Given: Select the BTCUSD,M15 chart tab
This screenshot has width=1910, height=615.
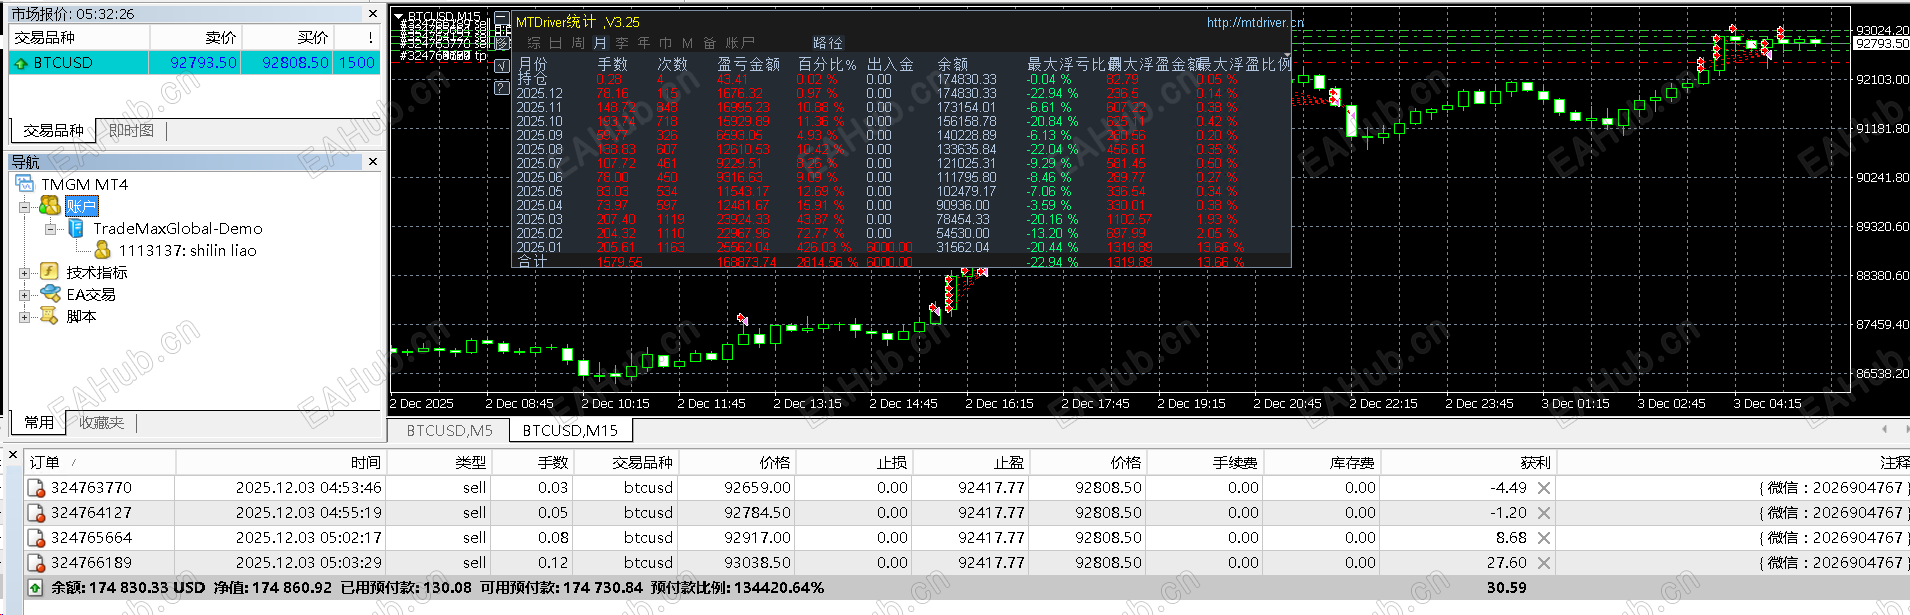Looking at the screenshot, I should coord(570,431).
